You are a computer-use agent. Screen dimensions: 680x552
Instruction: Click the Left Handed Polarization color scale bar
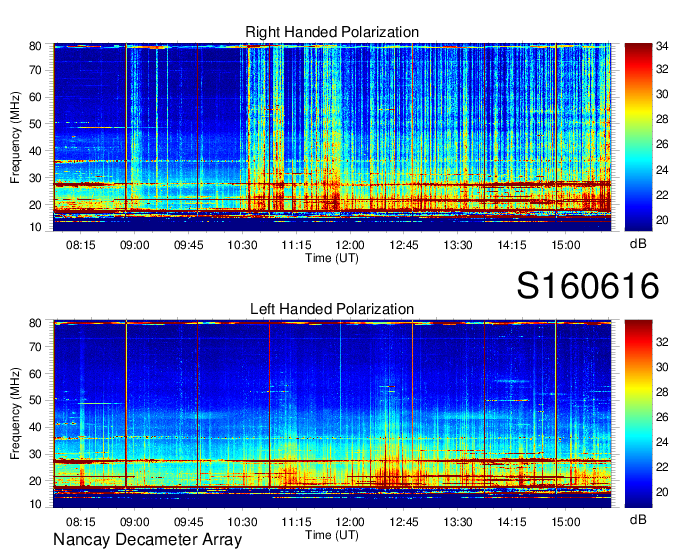tap(638, 414)
